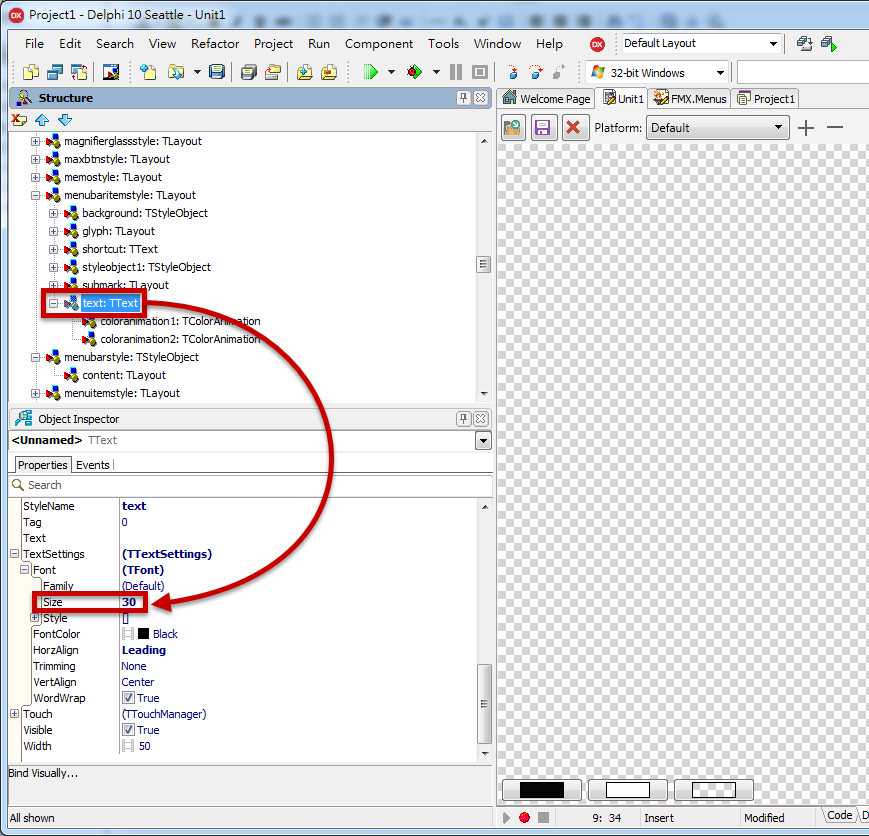This screenshot has width=869, height=836.
Task: Click the Run green arrow toolbar icon
Action: pyautogui.click(x=370, y=72)
